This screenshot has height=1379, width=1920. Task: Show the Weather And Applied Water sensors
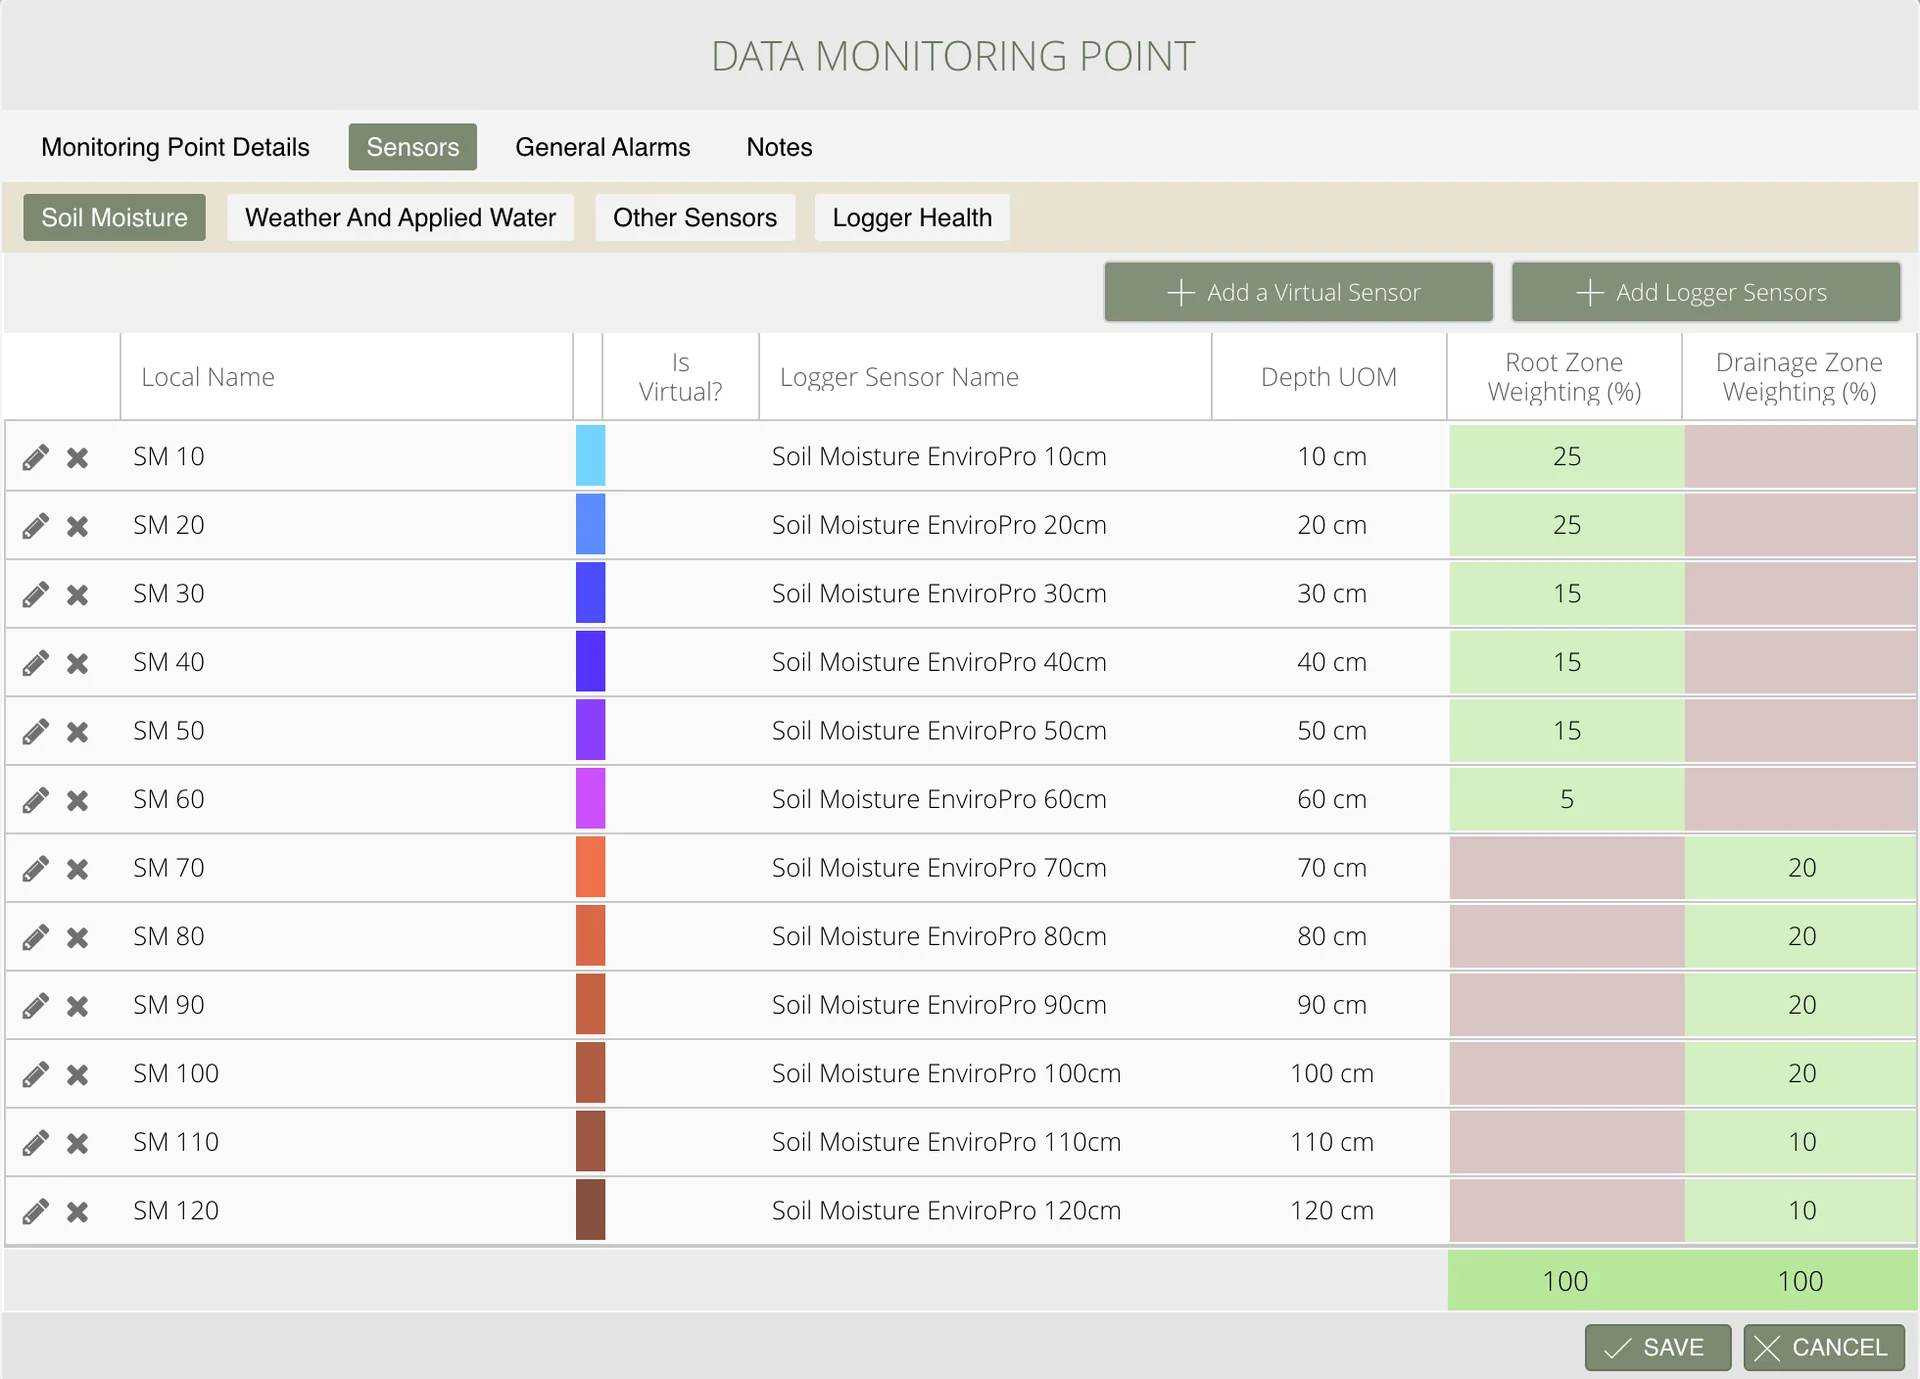pos(400,217)
